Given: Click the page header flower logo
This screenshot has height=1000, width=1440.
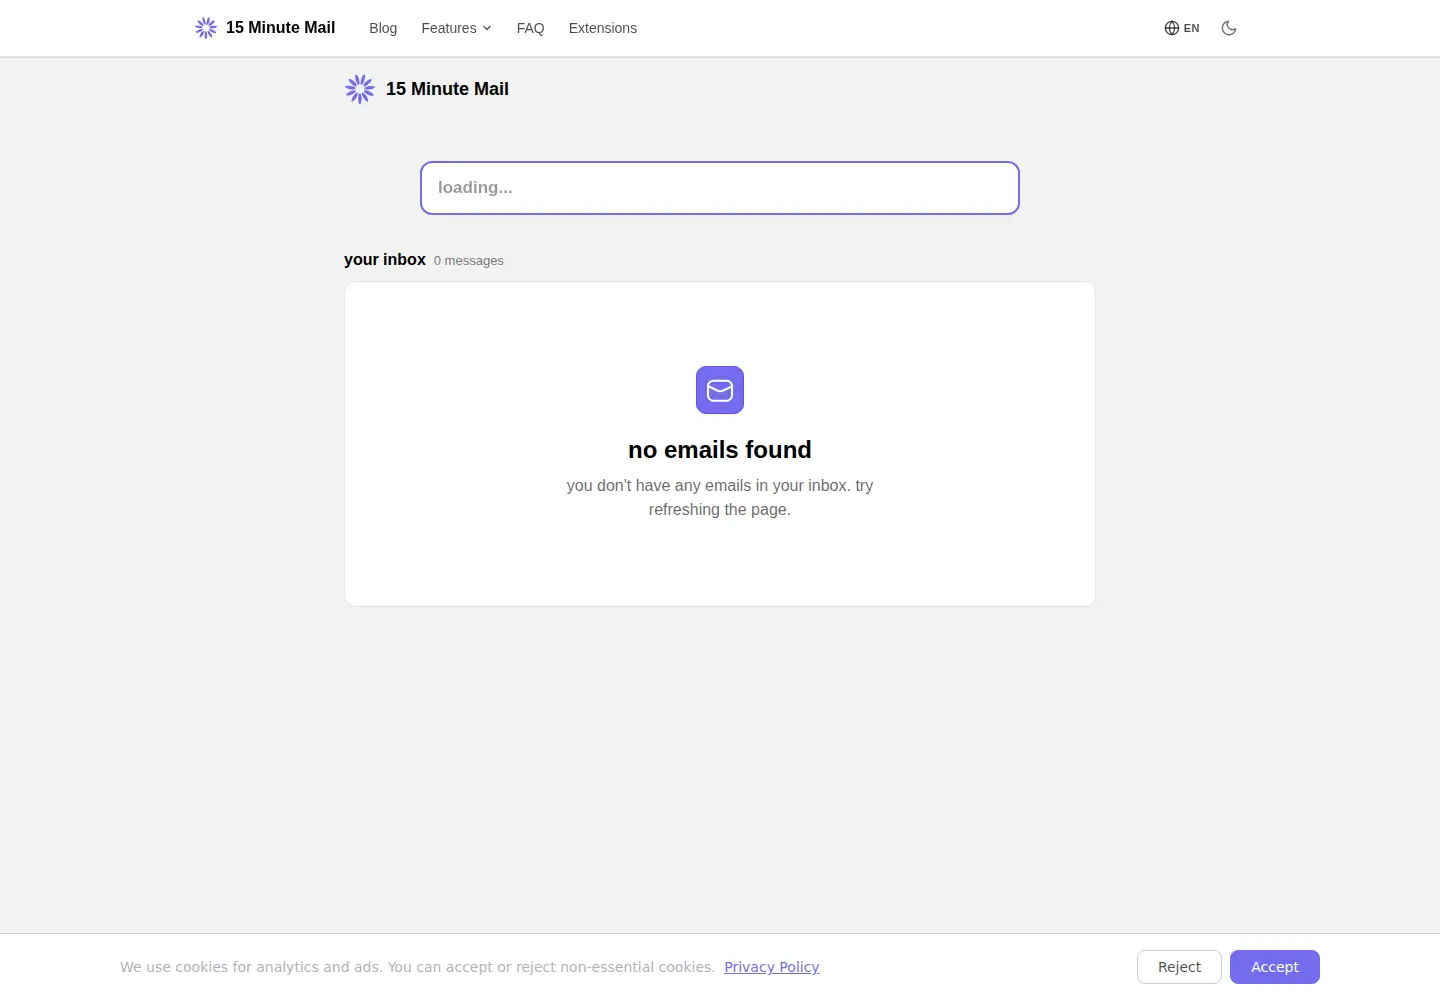Looking at the screenshot, I should [x=360, y=89].
